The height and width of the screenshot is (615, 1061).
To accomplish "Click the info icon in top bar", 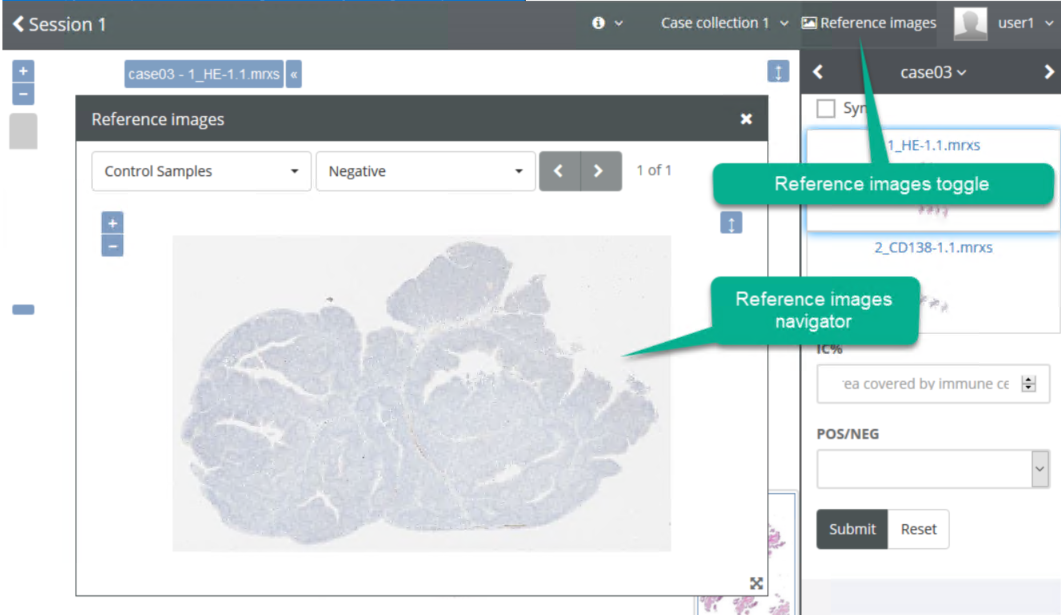I will pos(599,23).
